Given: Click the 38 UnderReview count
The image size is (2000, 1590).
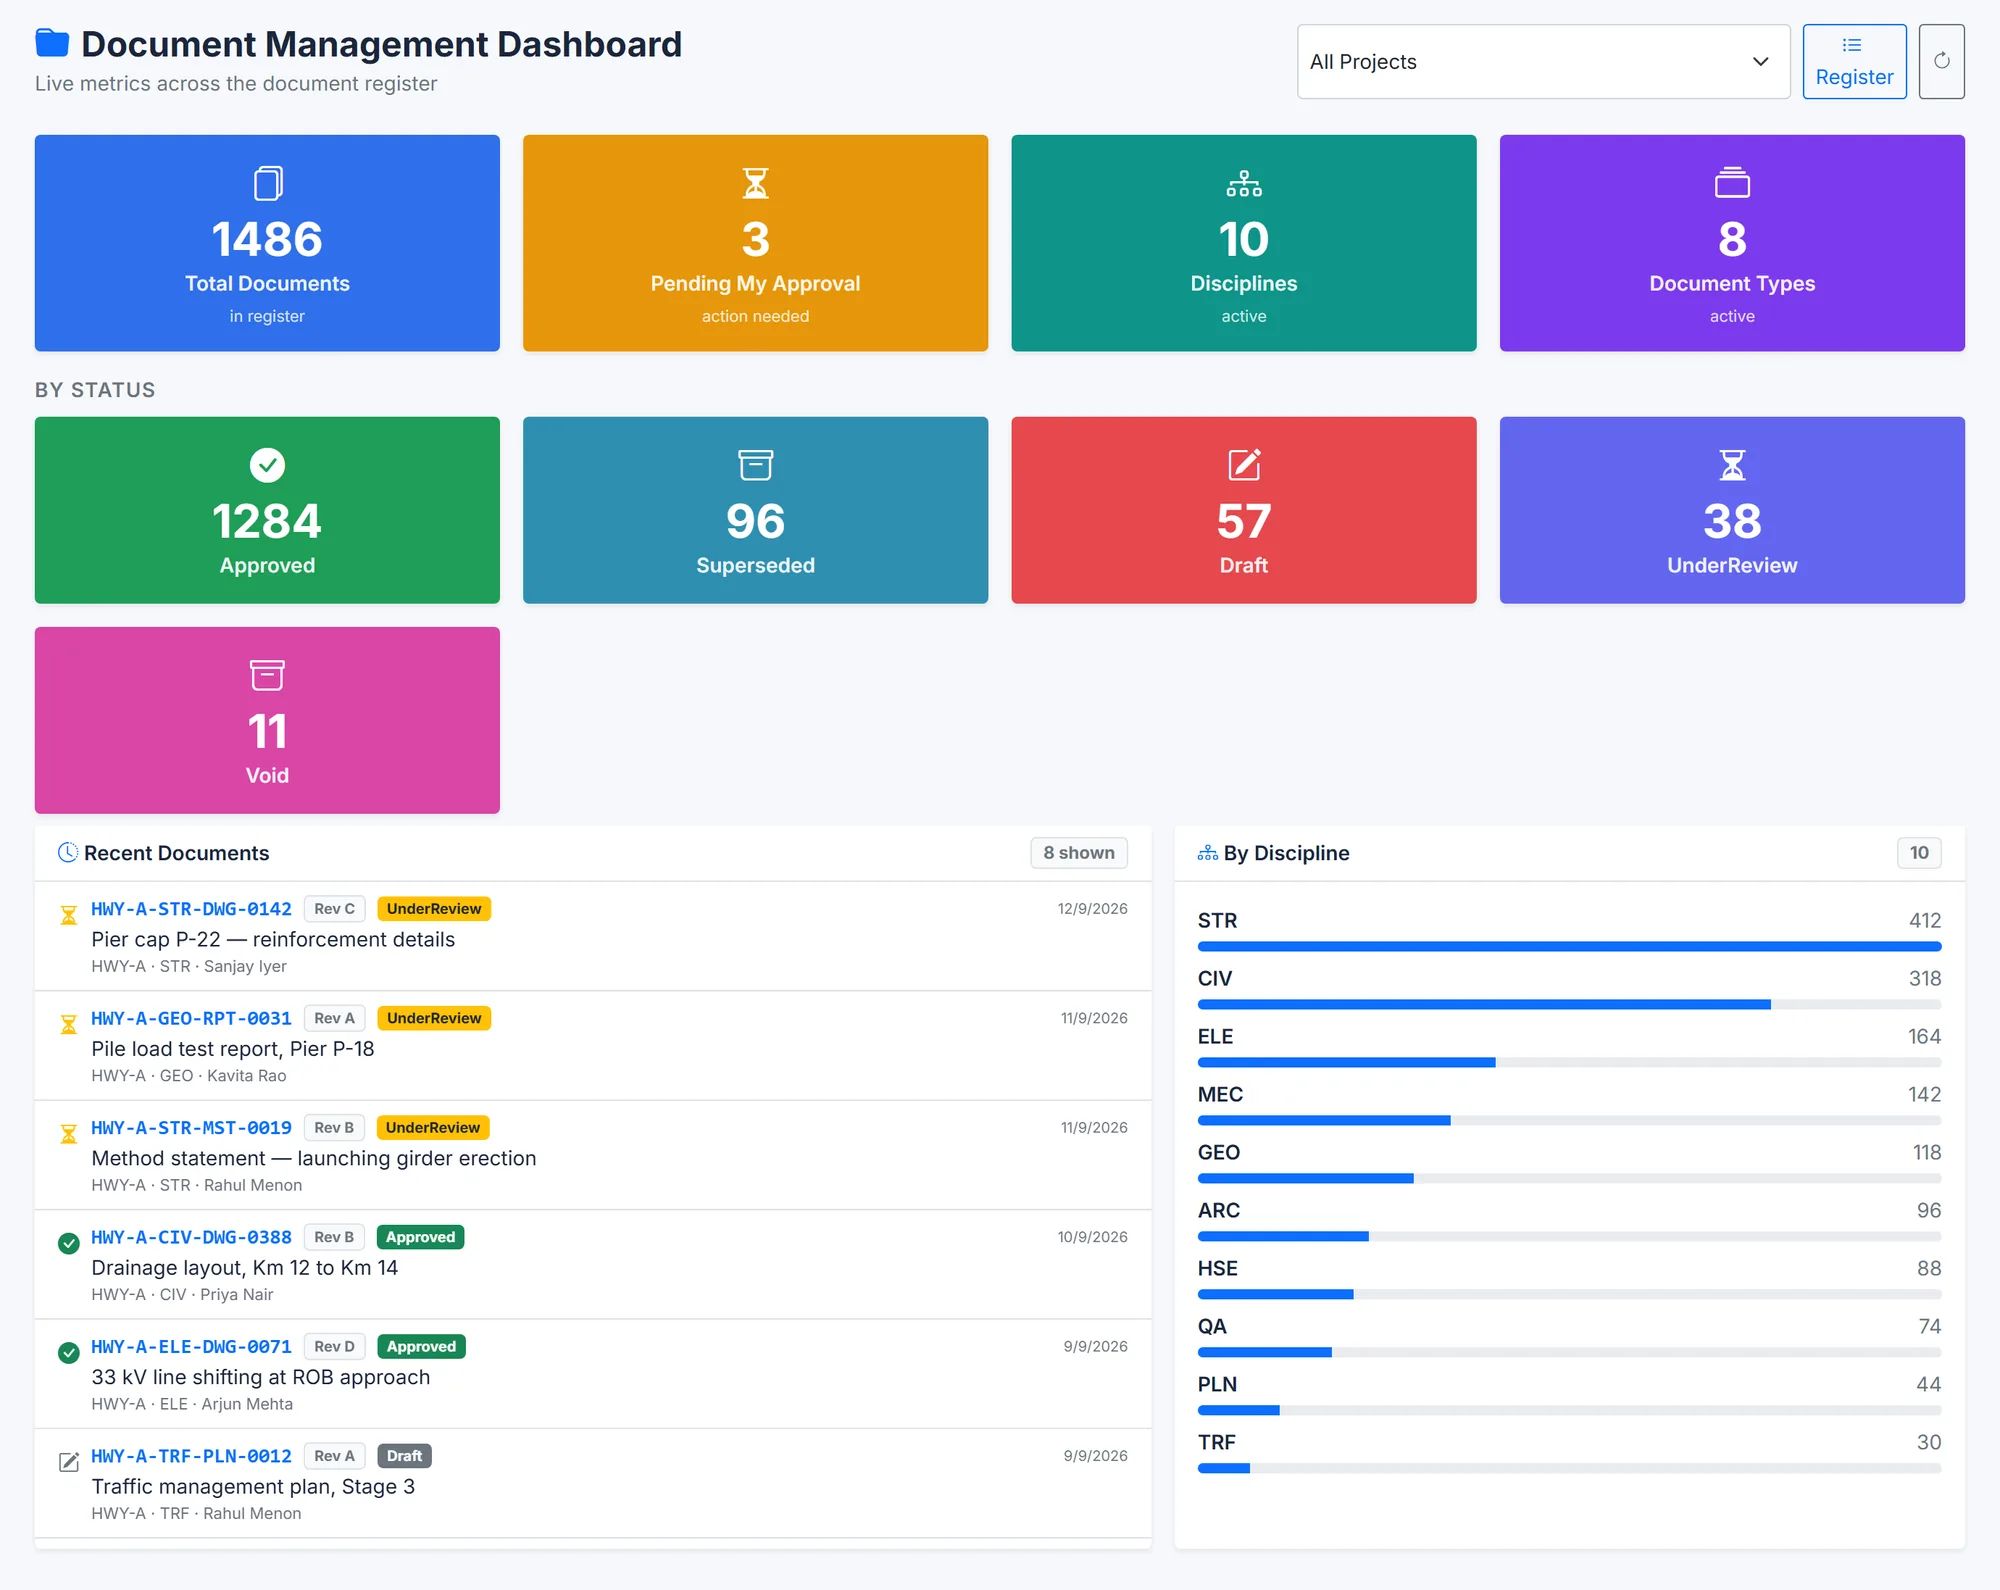Looking at the screenshot, I should [x=1731, y=521].
